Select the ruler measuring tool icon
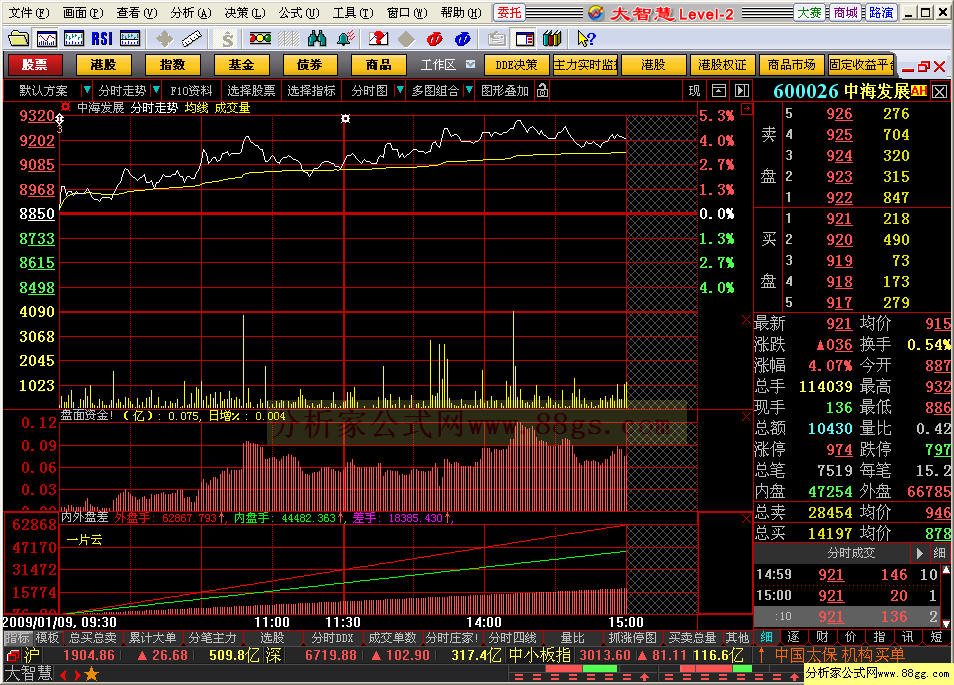The image size is (954, 685). [x=192, y=39]
